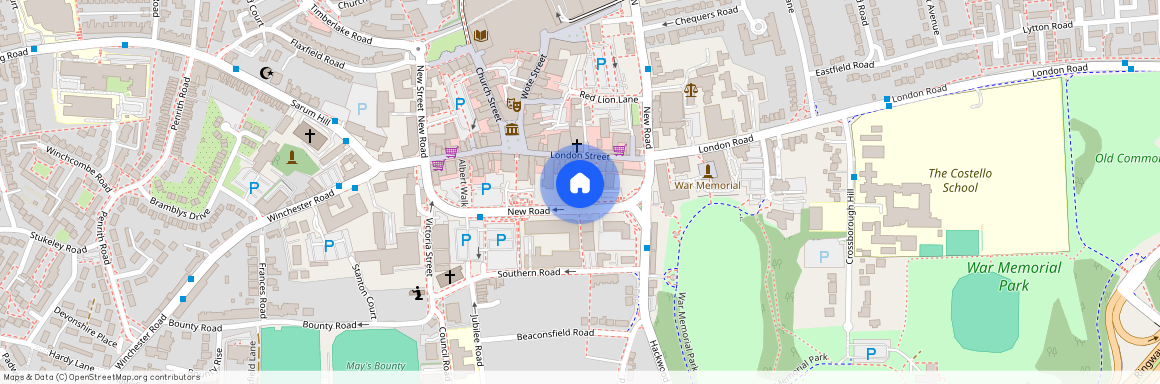The width and height of the screenshot is (1160, 384).
Task: Click the Old Common label
Action: tap(1127, 159)
